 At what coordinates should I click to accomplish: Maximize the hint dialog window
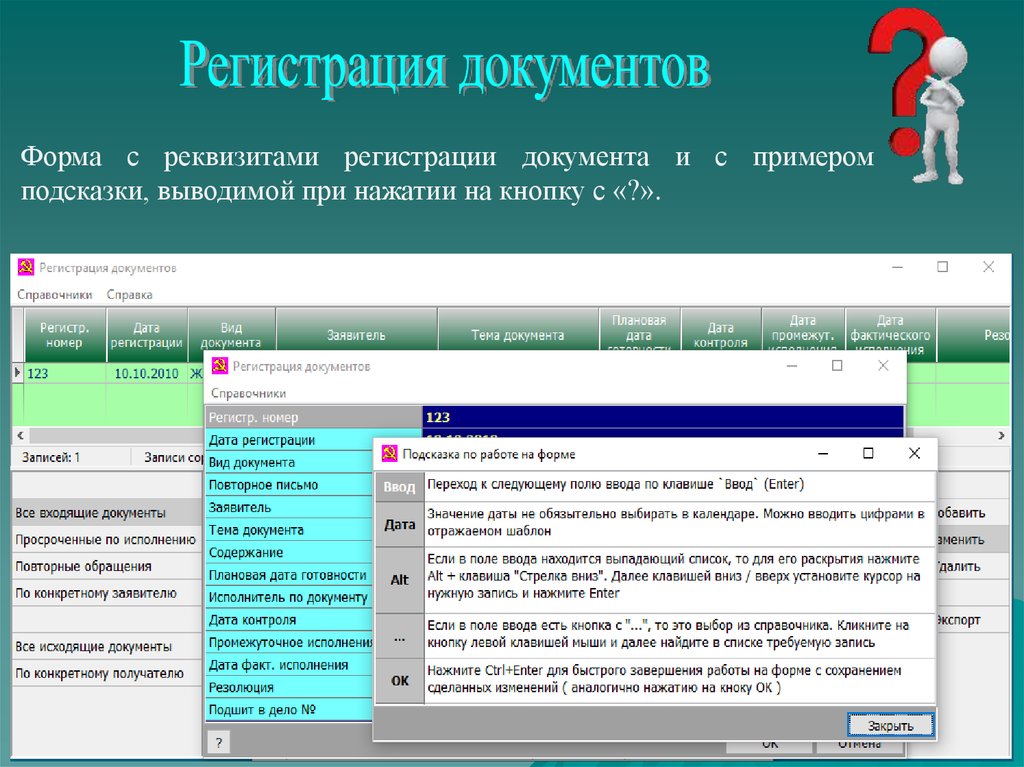point(868,453)
